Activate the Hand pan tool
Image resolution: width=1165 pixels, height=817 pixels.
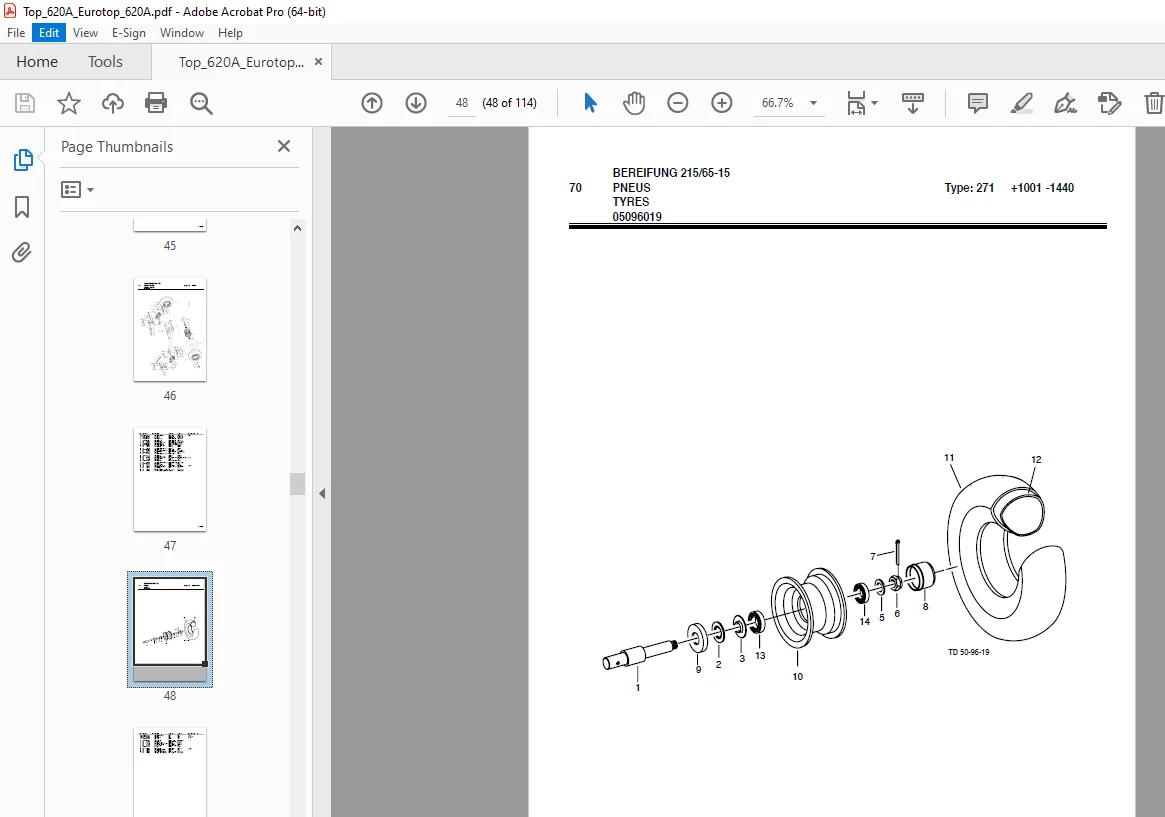tap(634, 102)
